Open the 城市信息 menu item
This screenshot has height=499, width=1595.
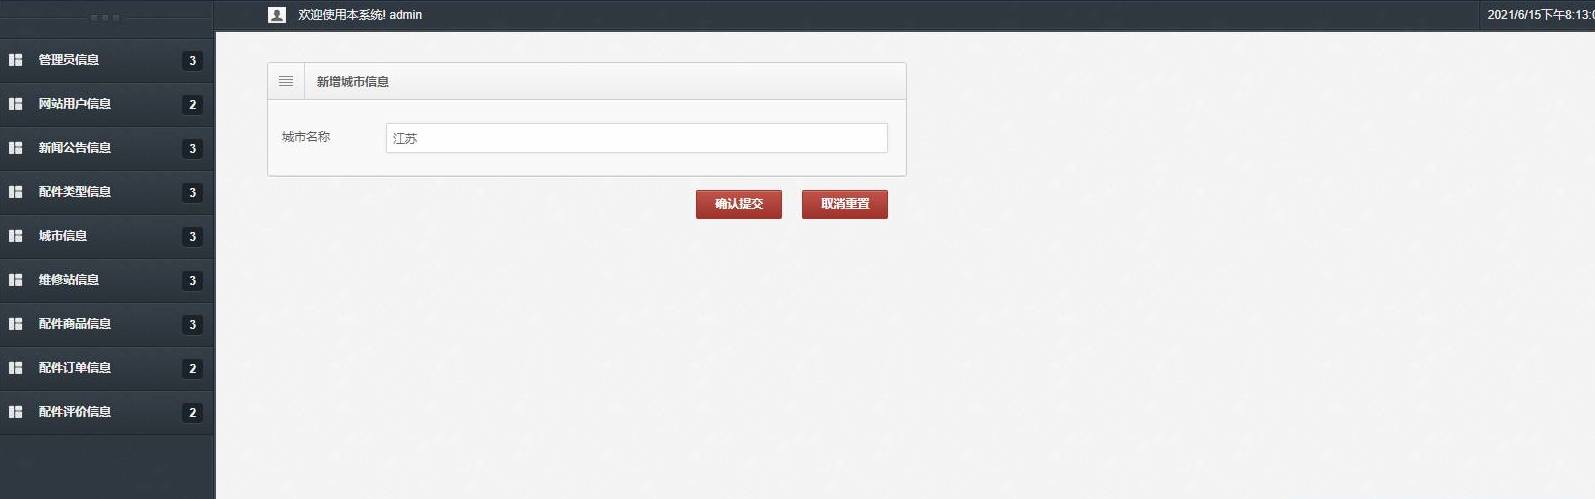[107, 236]
